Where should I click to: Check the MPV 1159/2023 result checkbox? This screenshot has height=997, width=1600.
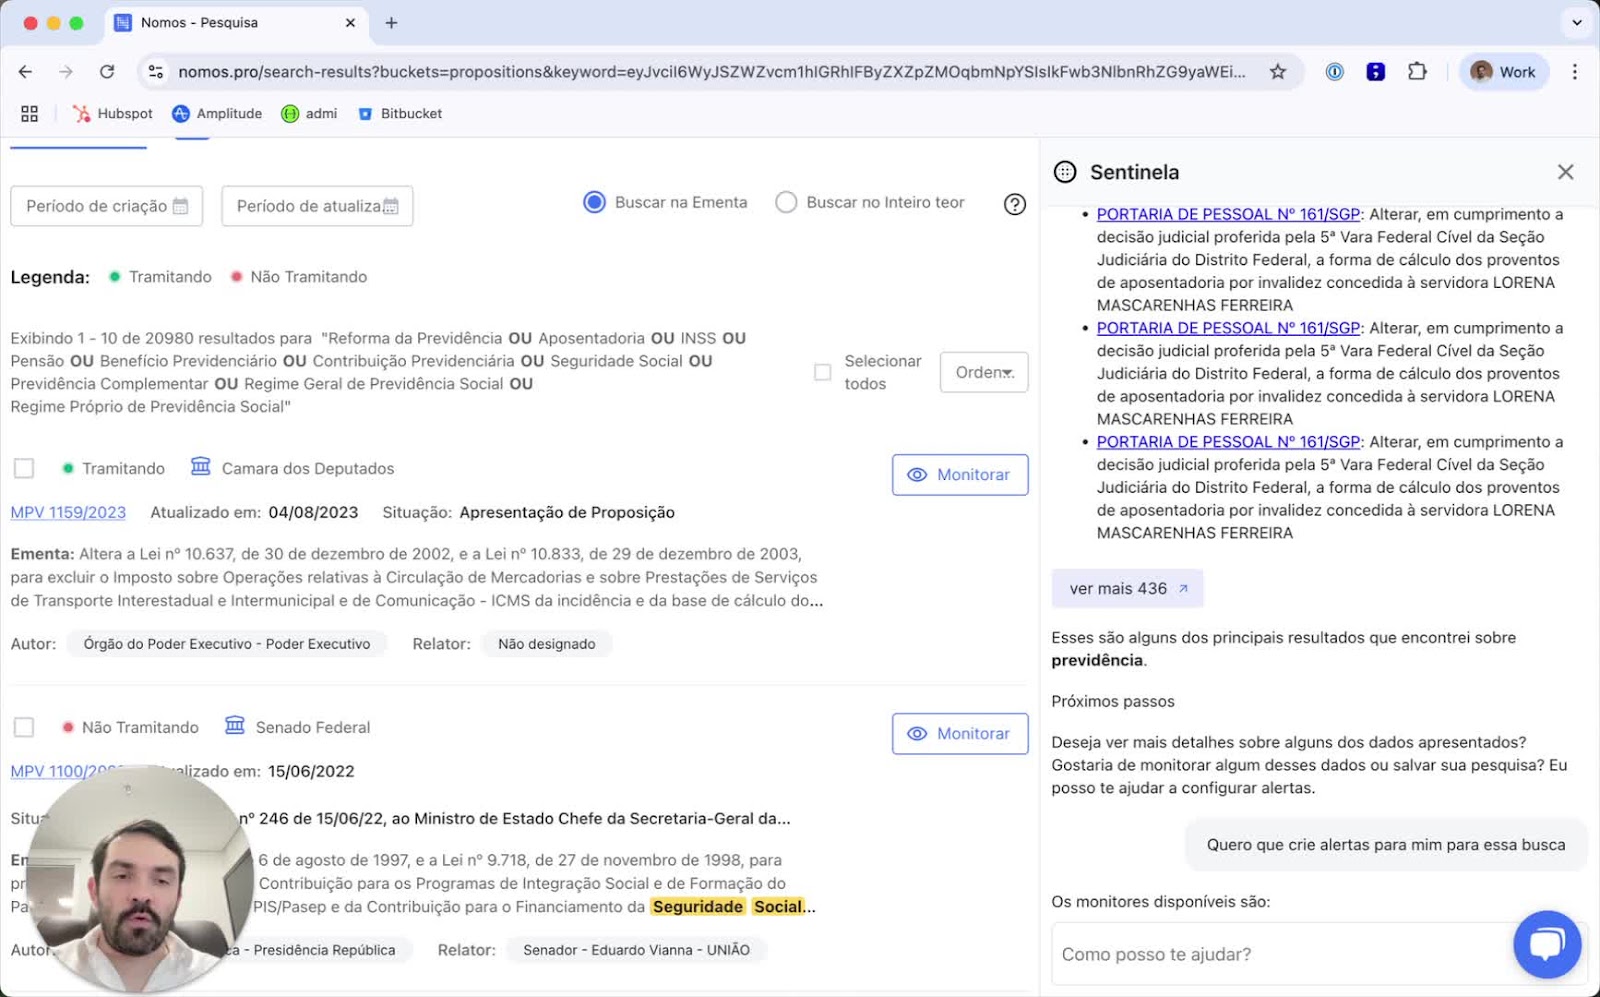tap(24, 469)
